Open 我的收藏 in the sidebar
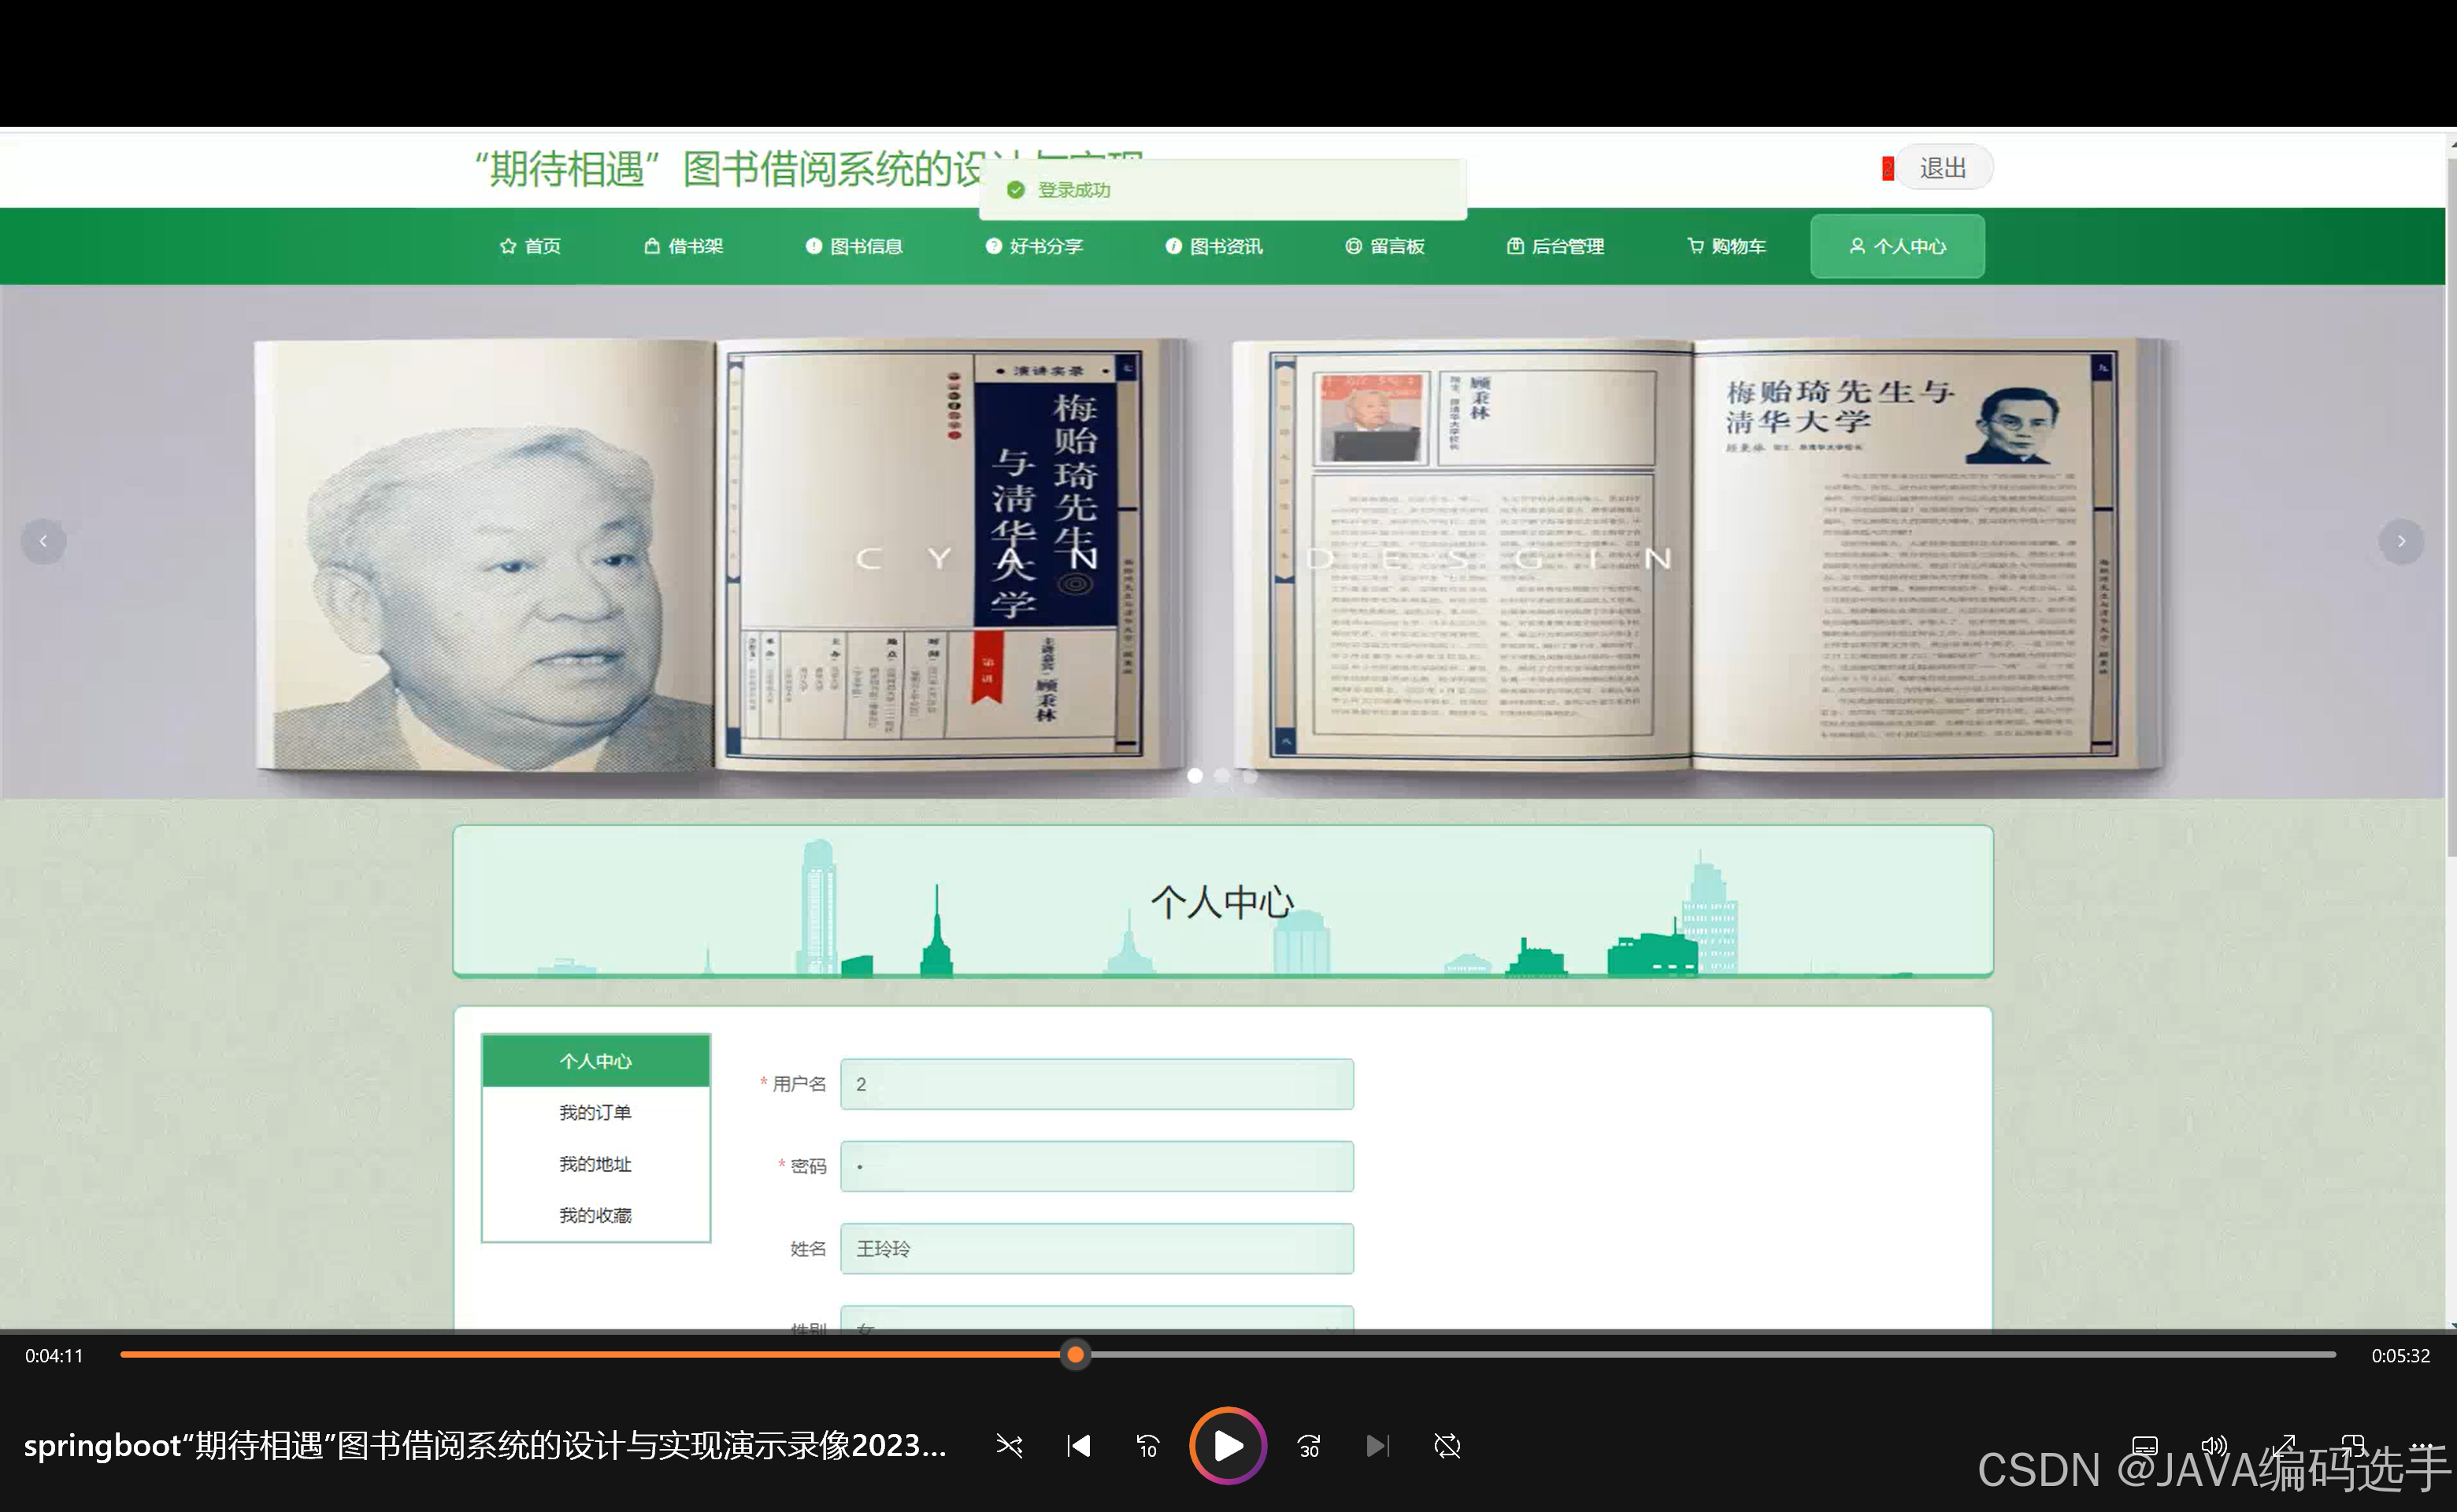2457x1512 pixels. pyautogui.click(x=596, y=1215)
